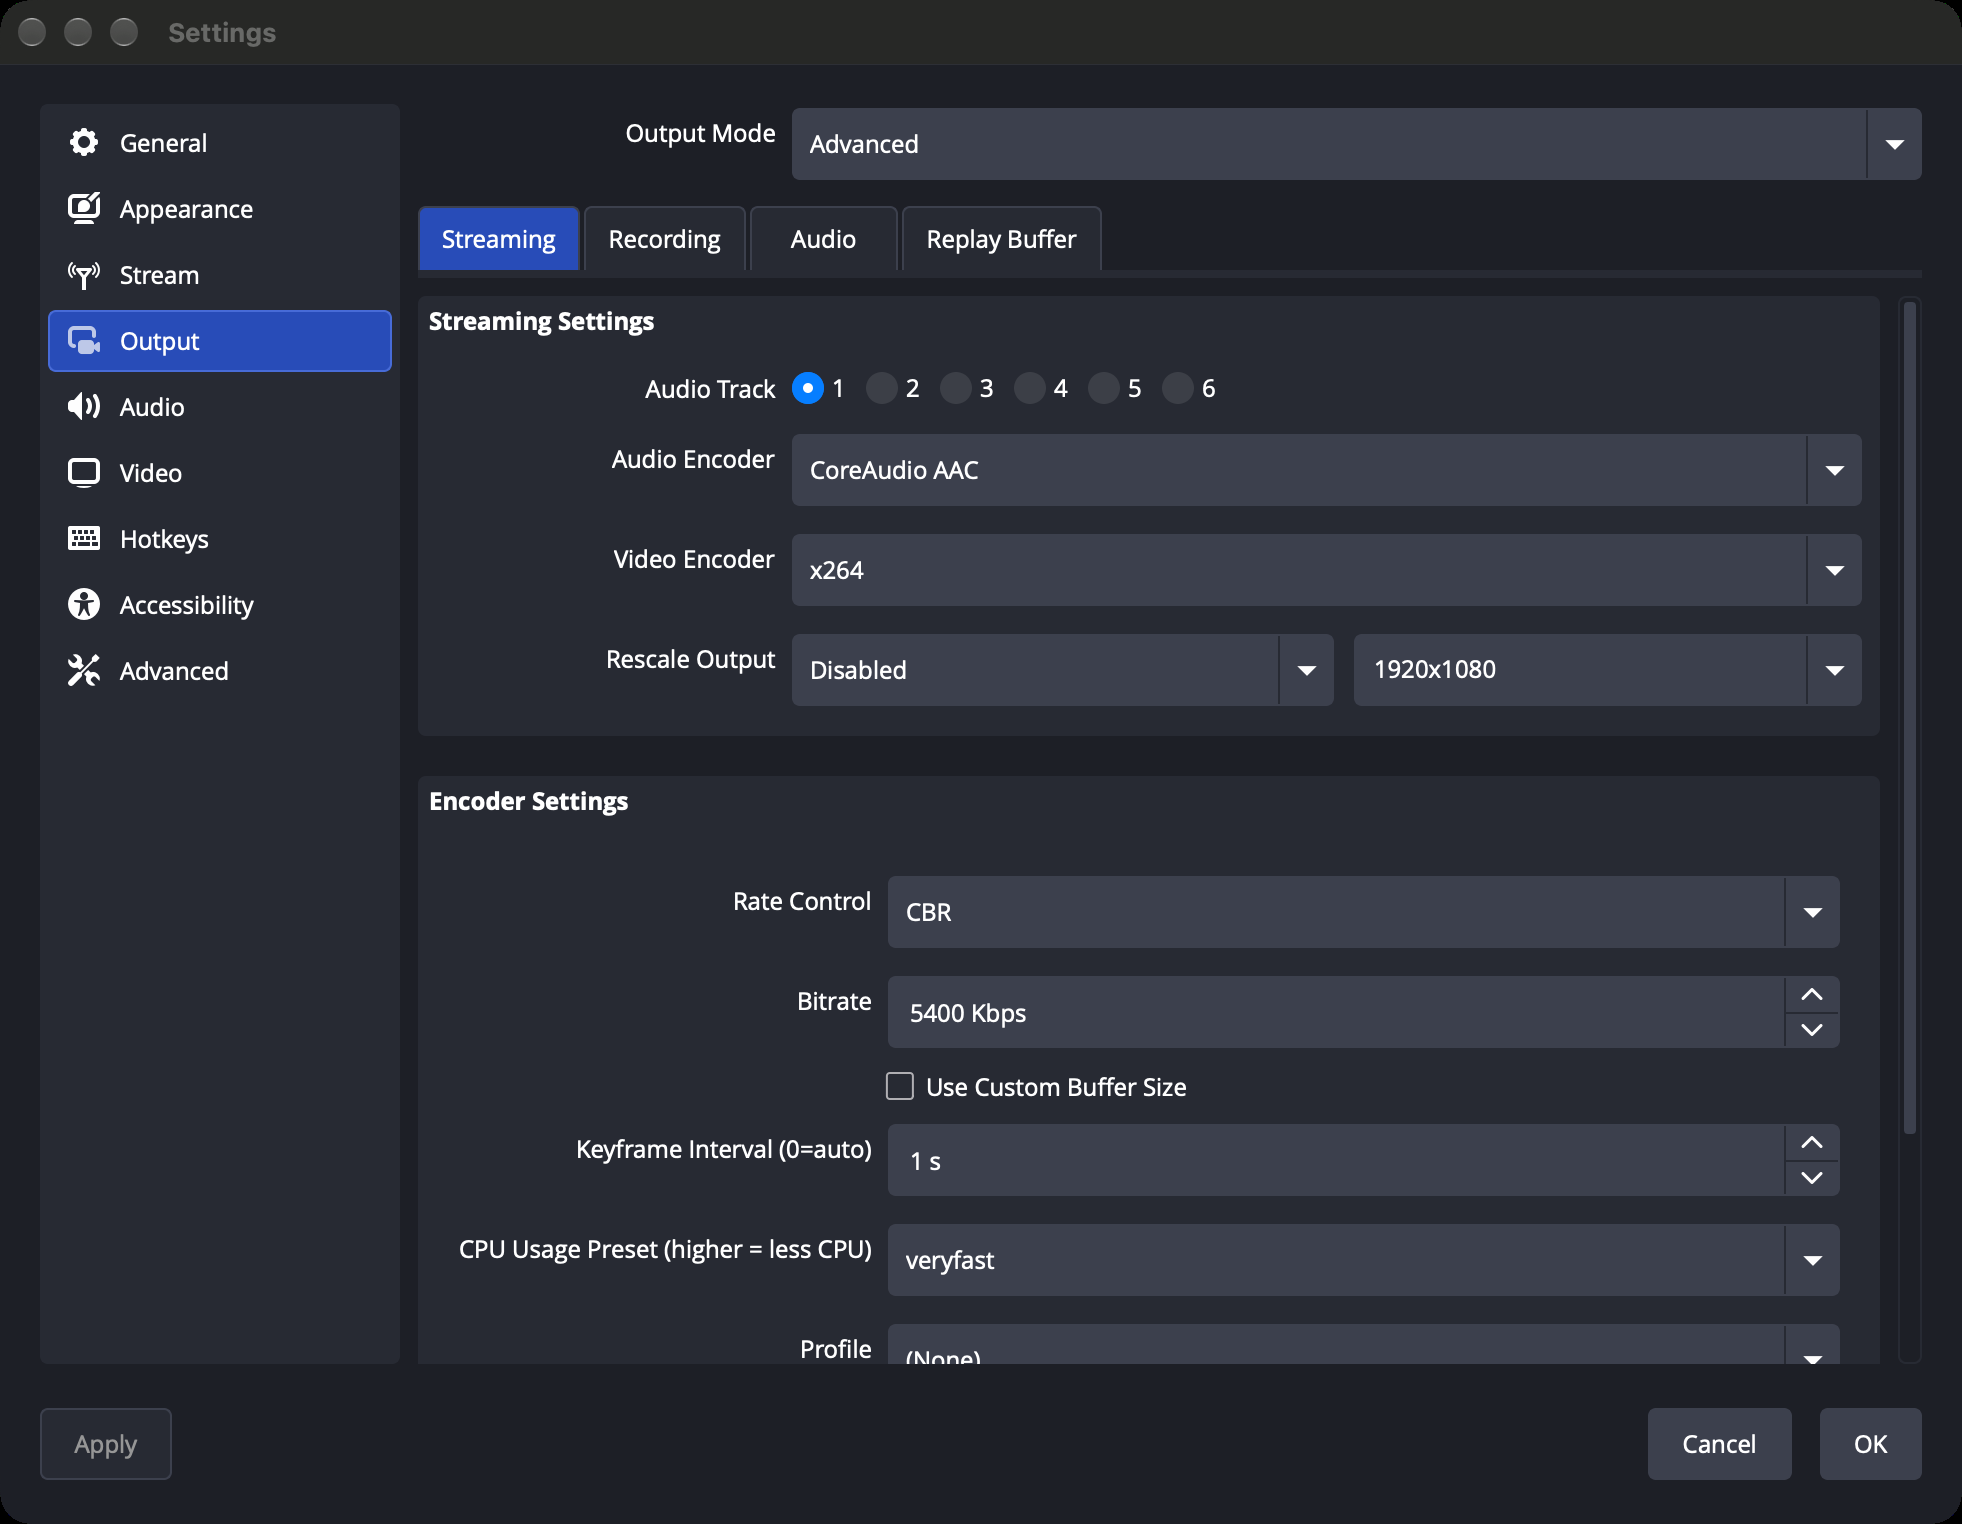
Task: Select audio track 5 radio button
Action: click(x=1104, y=388)
